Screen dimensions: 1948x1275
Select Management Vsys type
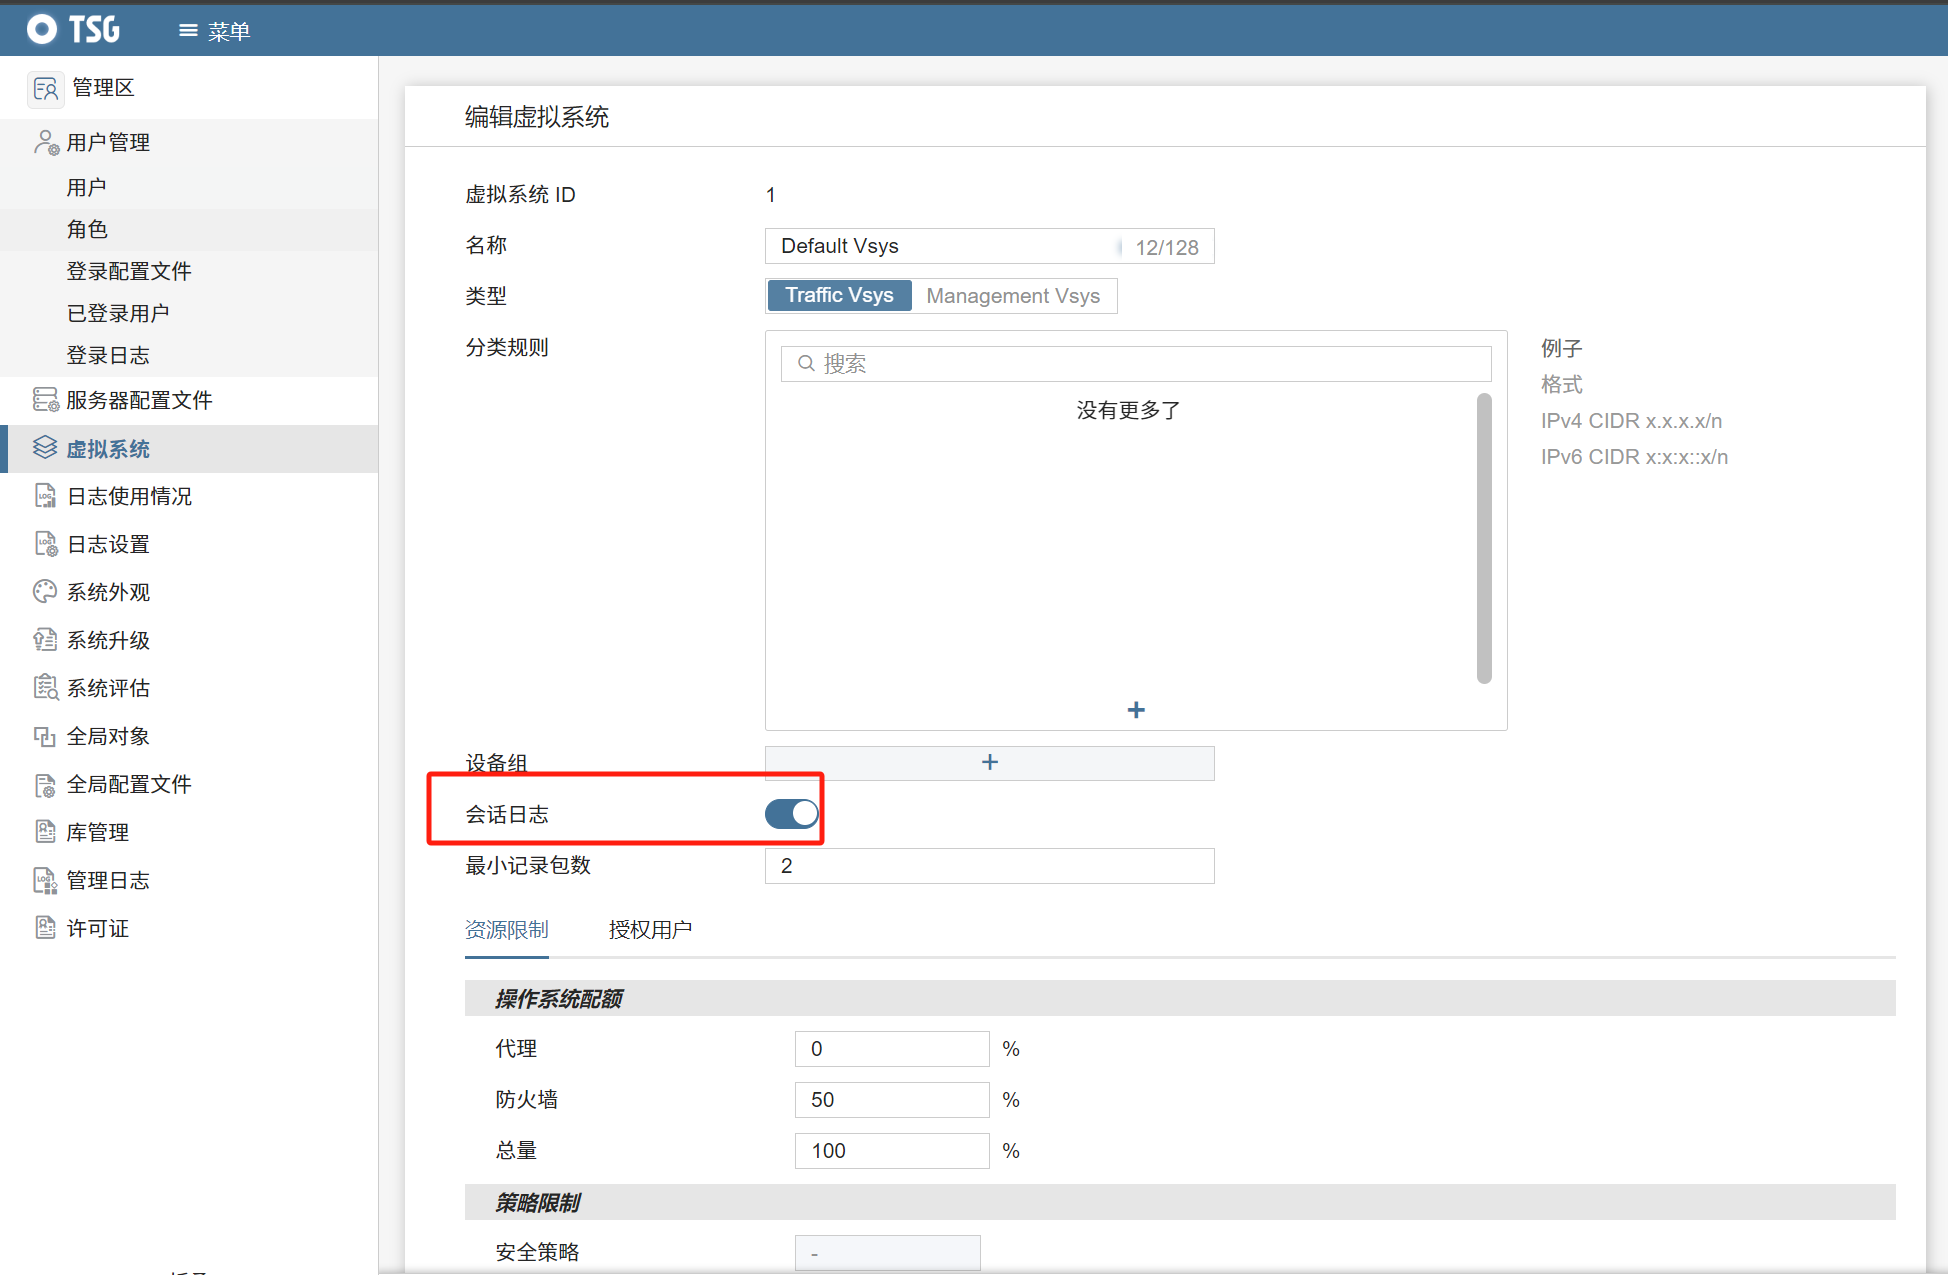[1012, 296]
